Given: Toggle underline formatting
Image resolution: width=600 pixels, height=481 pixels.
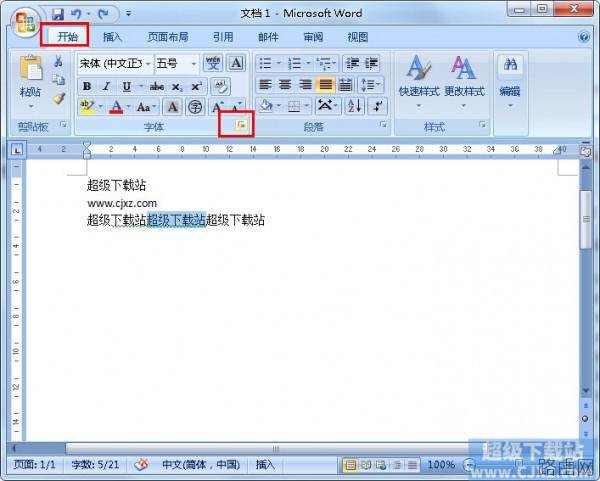Looking at the screenshot, I should pyautogui.click(x=126, y=86).
